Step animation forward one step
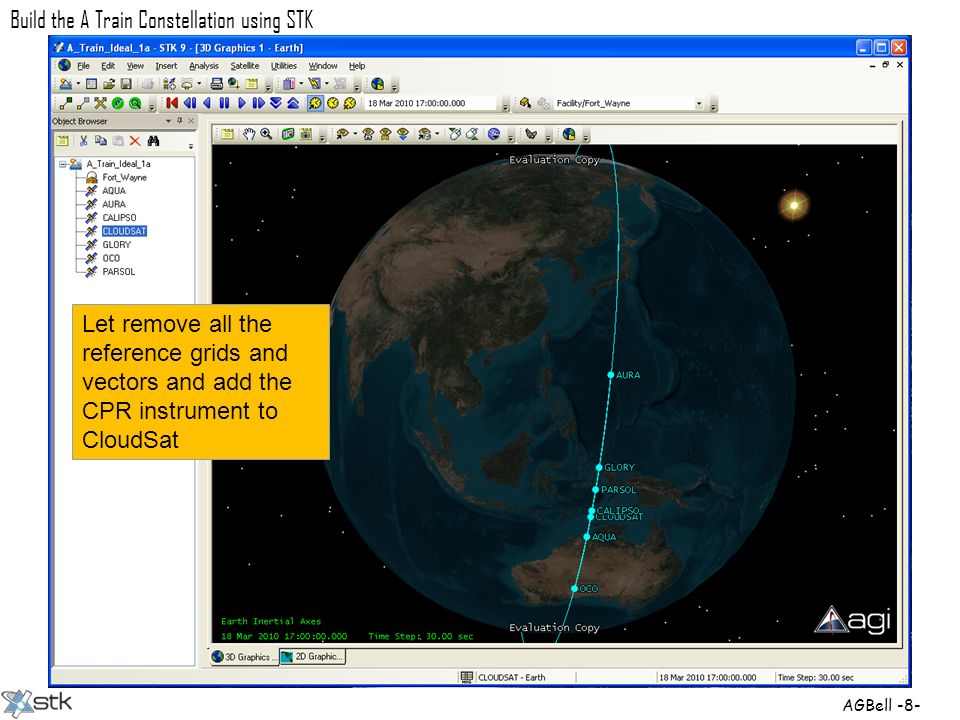This screenshot has width=960, height=720. [258, 103]
